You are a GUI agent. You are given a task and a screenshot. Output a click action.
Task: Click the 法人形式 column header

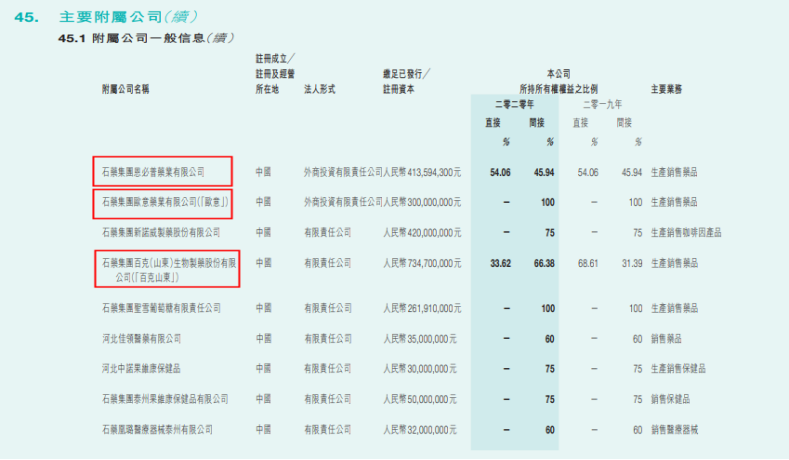pyautogui.click(x=320, y=89)
